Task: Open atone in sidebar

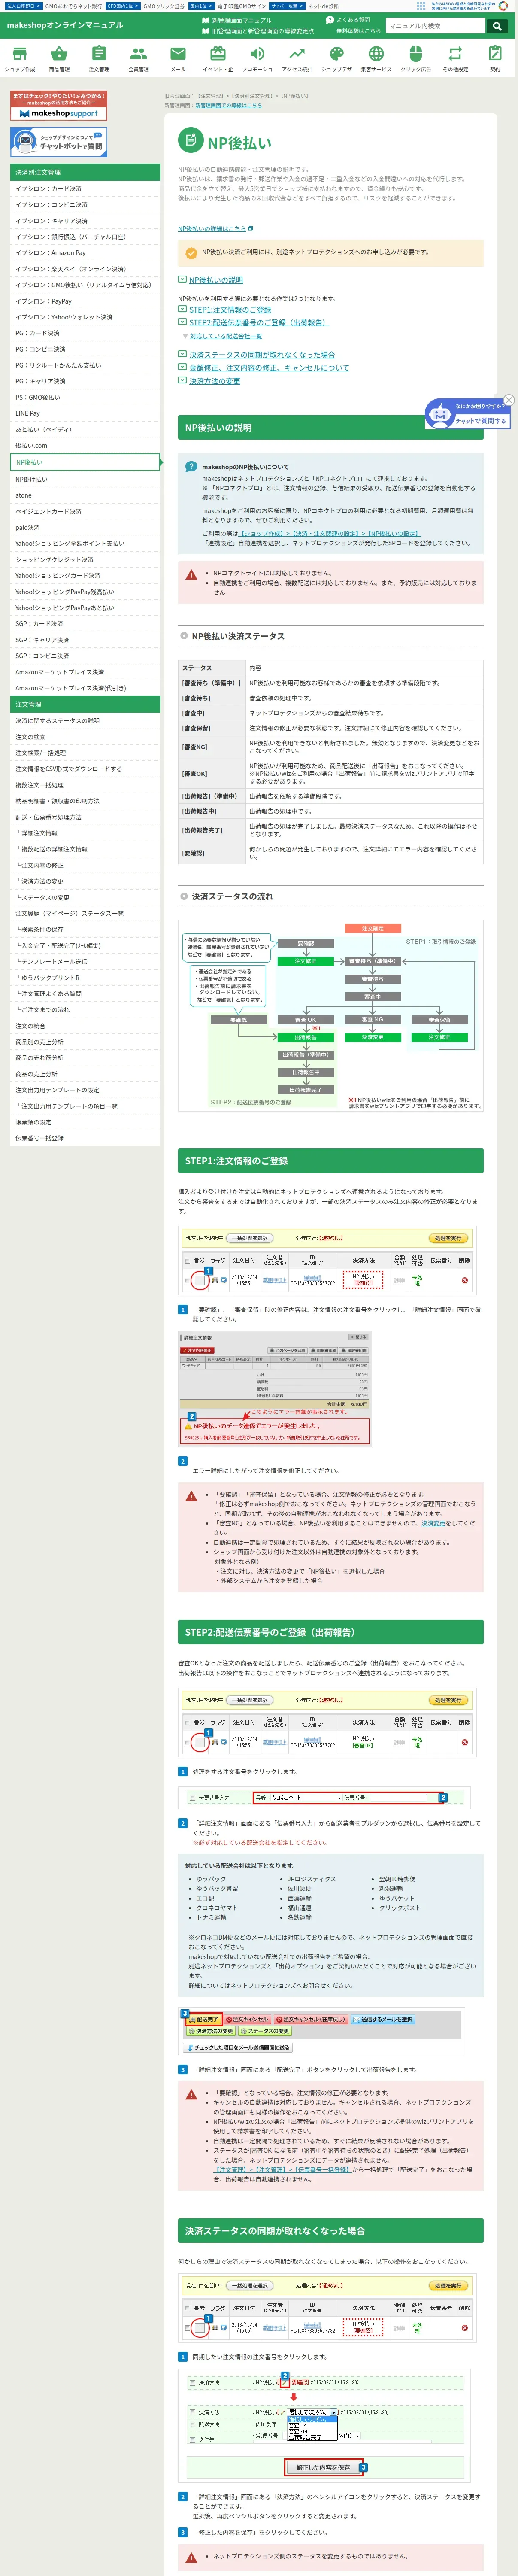Action: point(85,495)
